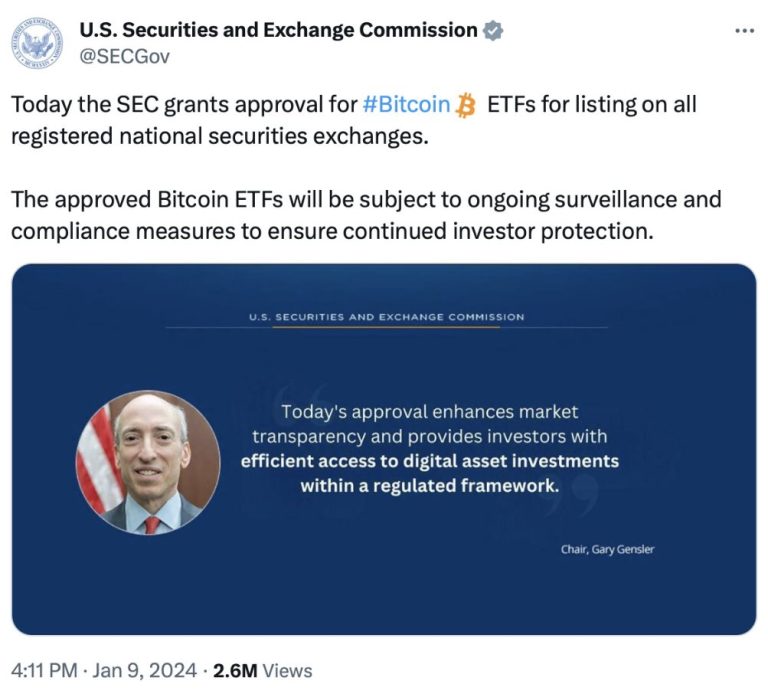The height and width of the screenshot is (694, 768).
Task: Click the 'Today the SEC grants approval' paragraph
Action: [354, 120]
